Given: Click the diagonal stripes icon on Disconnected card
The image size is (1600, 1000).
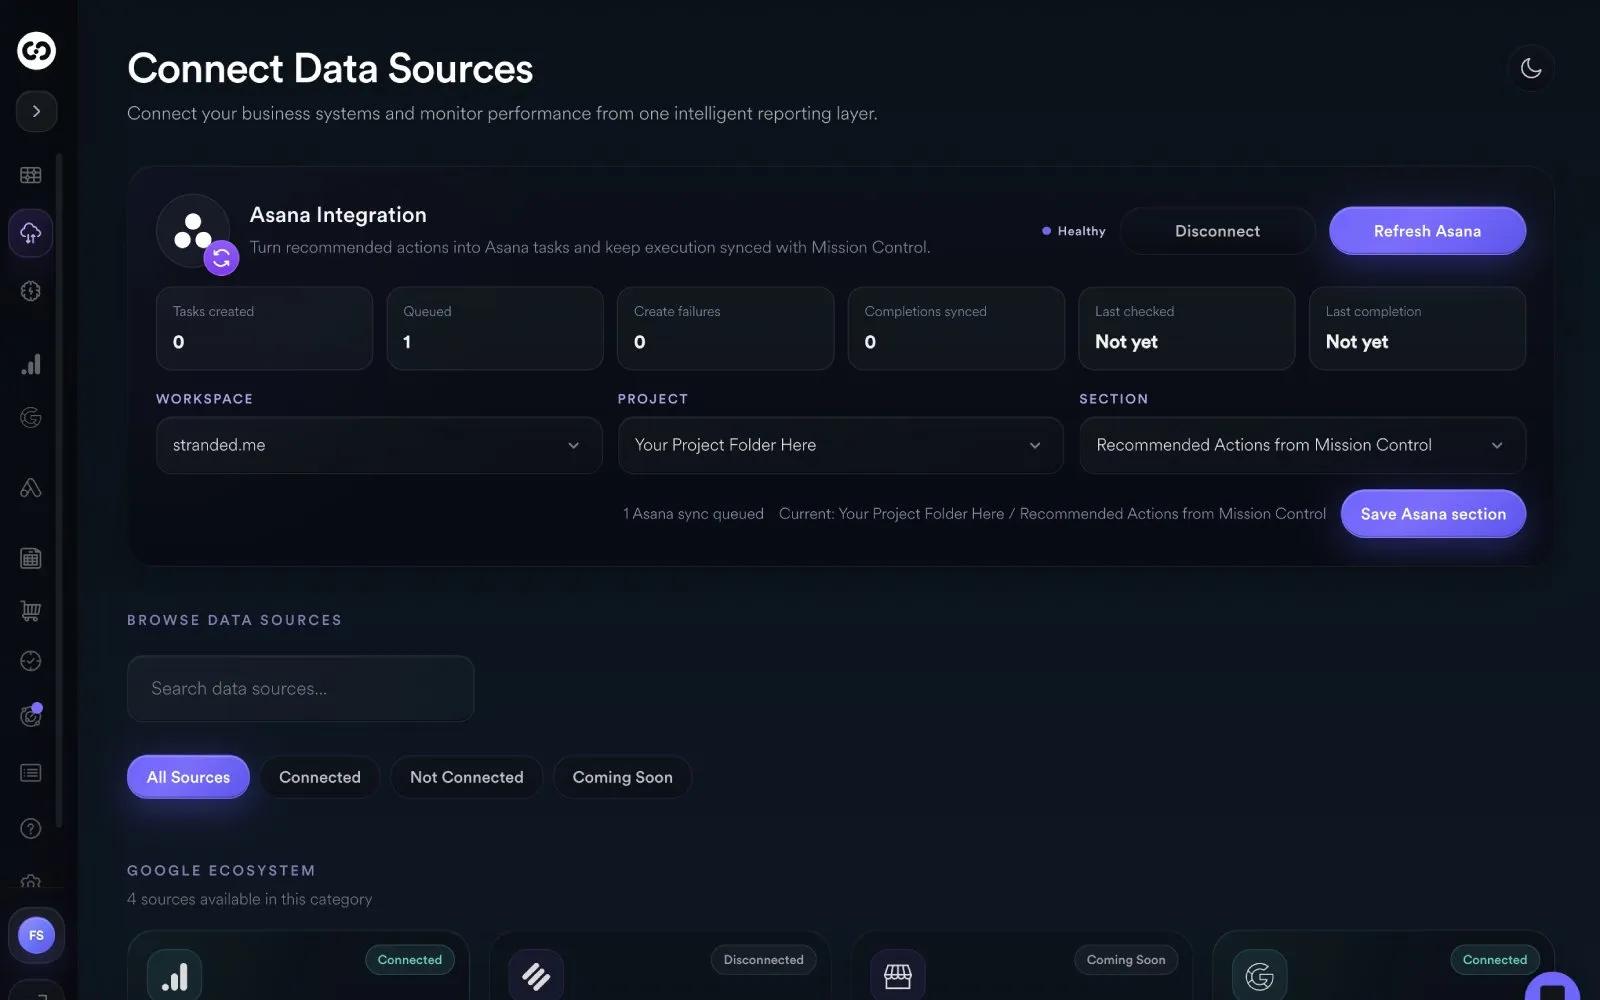Looking at the screenshot, I should [536, 975].
